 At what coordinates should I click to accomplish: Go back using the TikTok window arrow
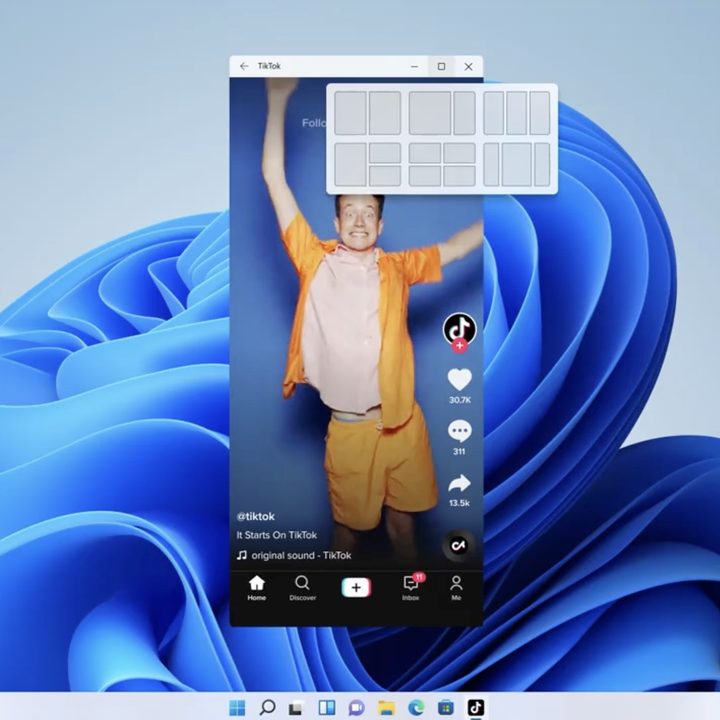(244, 66)
